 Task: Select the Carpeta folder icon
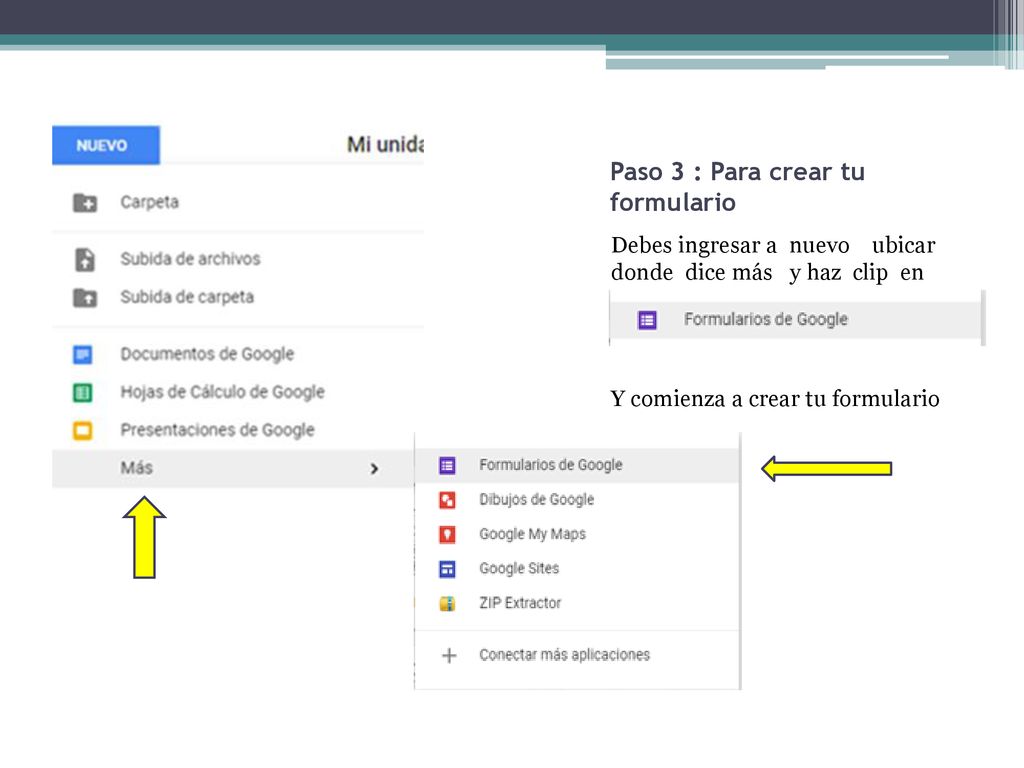(85, 202)
